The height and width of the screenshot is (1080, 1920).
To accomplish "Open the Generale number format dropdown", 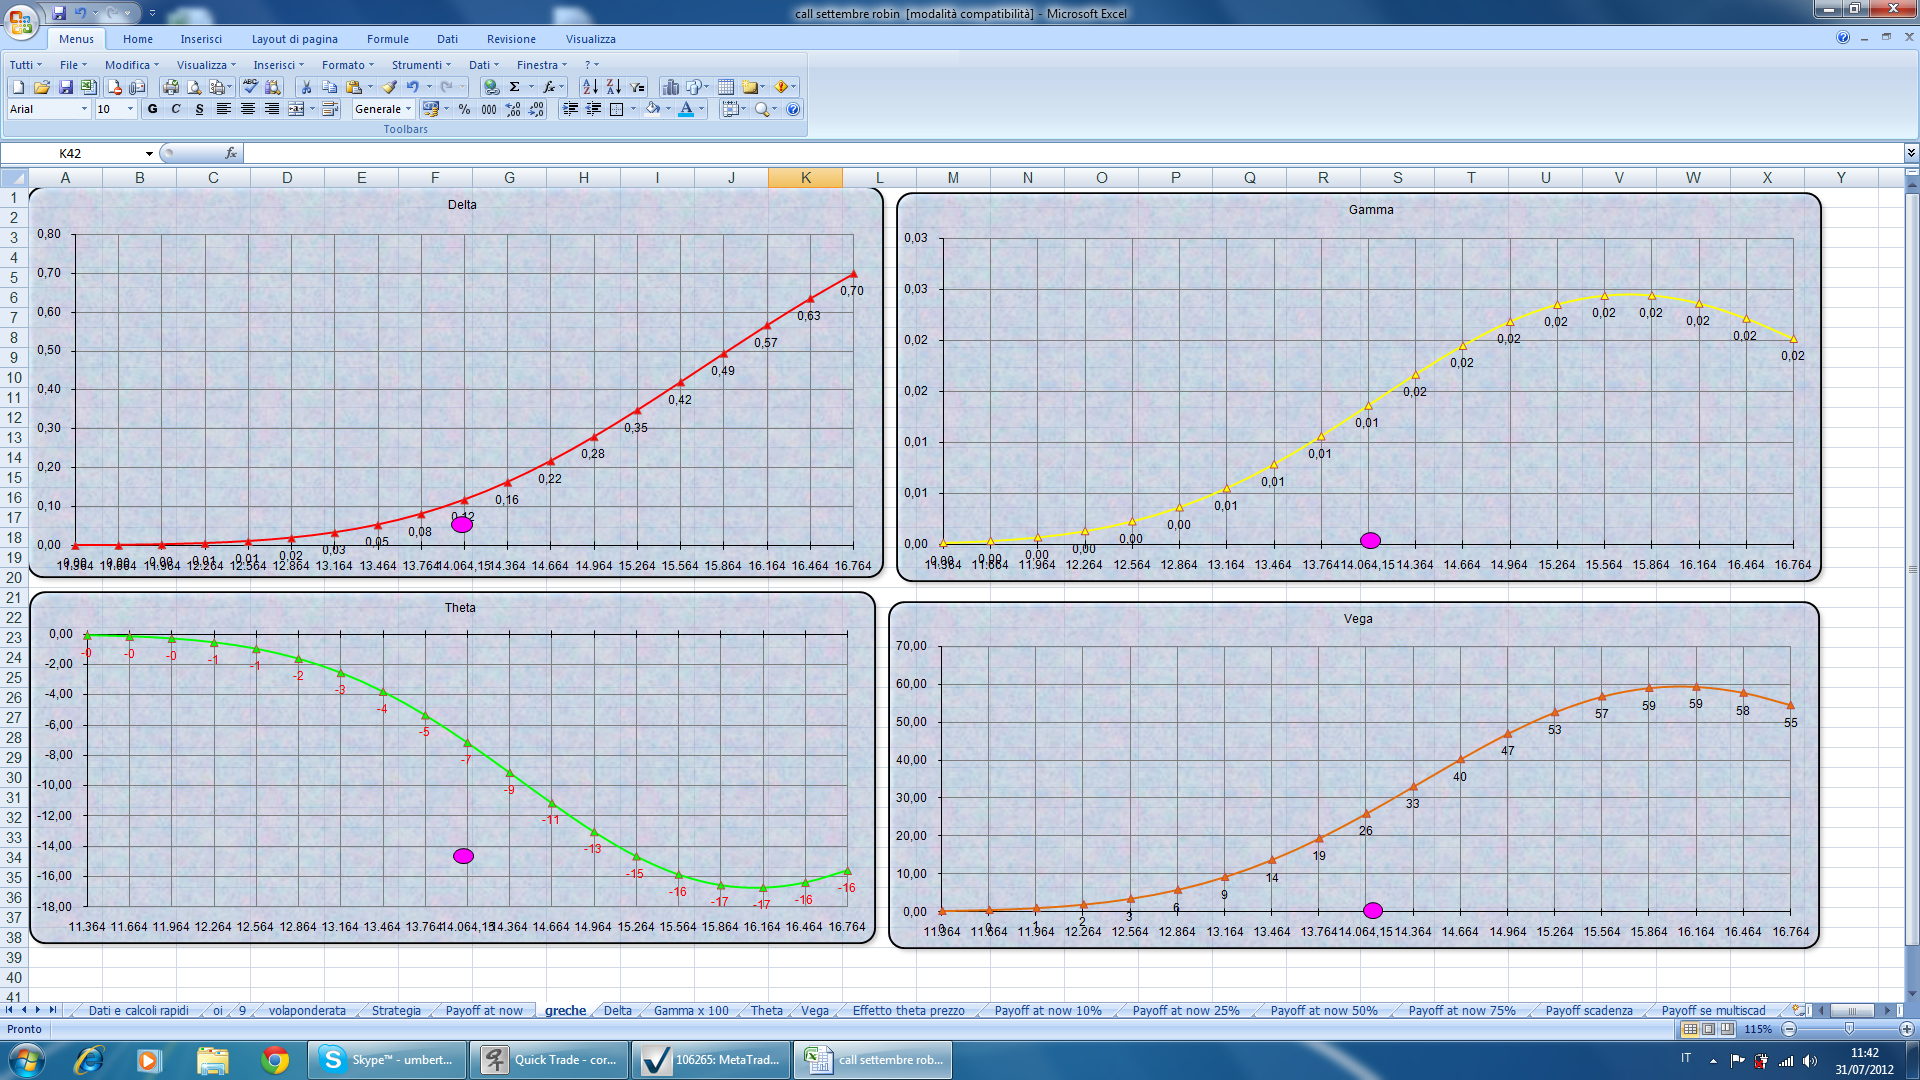I will point(409,109).
